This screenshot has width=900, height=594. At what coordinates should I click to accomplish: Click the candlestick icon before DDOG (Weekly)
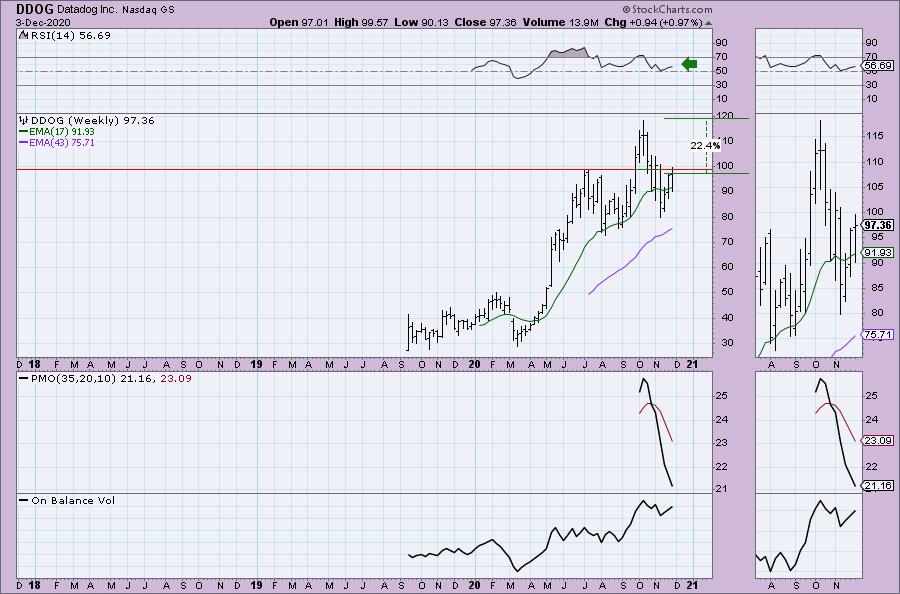coord(24,120)
